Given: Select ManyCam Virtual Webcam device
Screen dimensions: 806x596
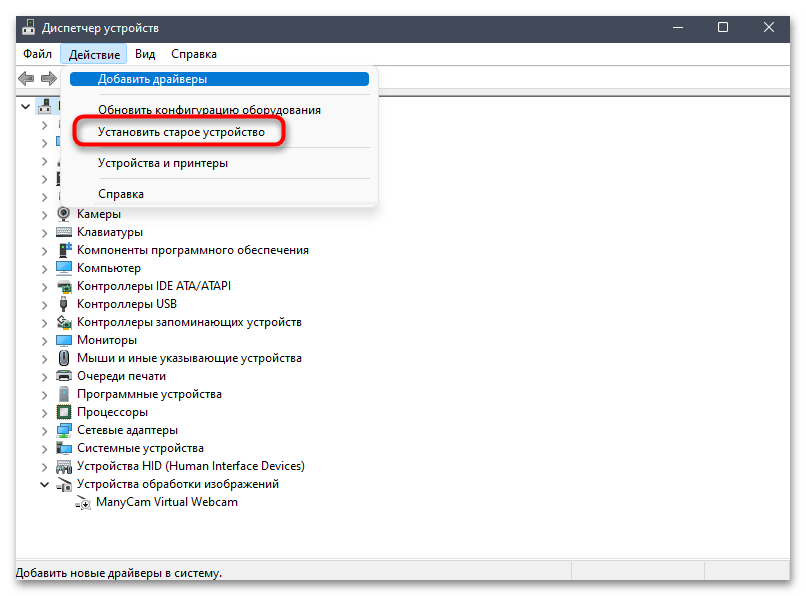Looking at the screenshot, I should 167,502.
